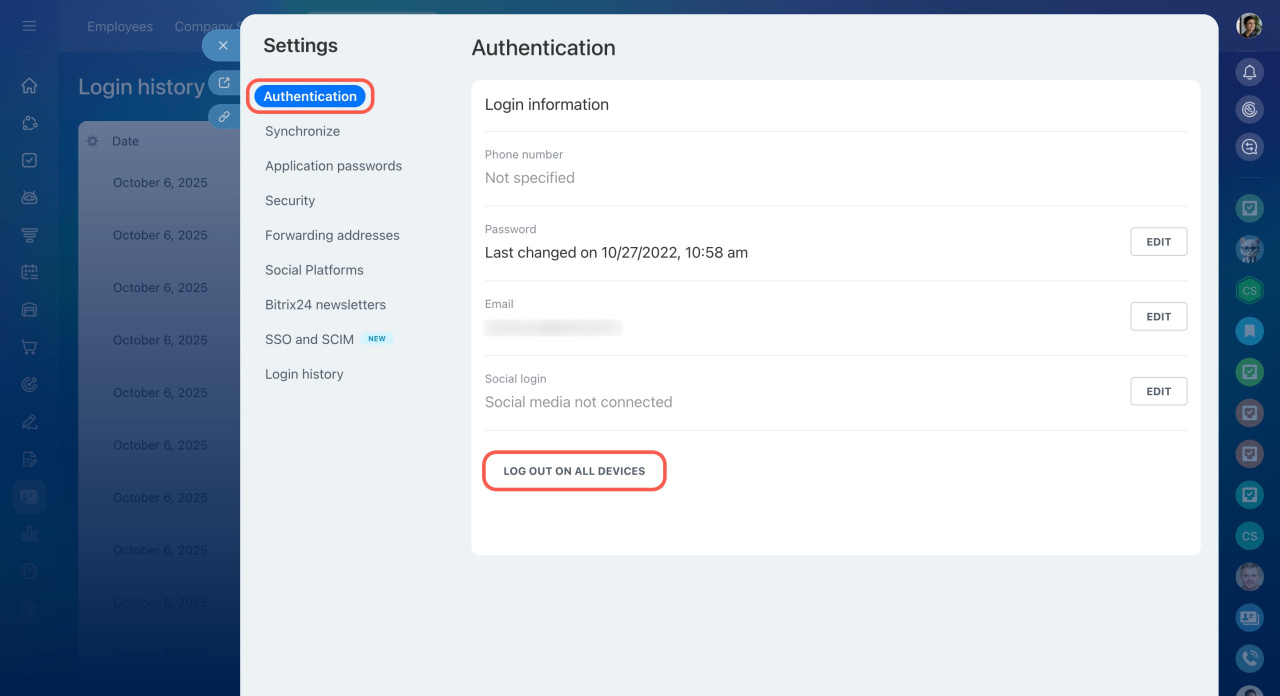Open the shopping cart icon in sidebar
The image size is (1280, 696).
29,347
